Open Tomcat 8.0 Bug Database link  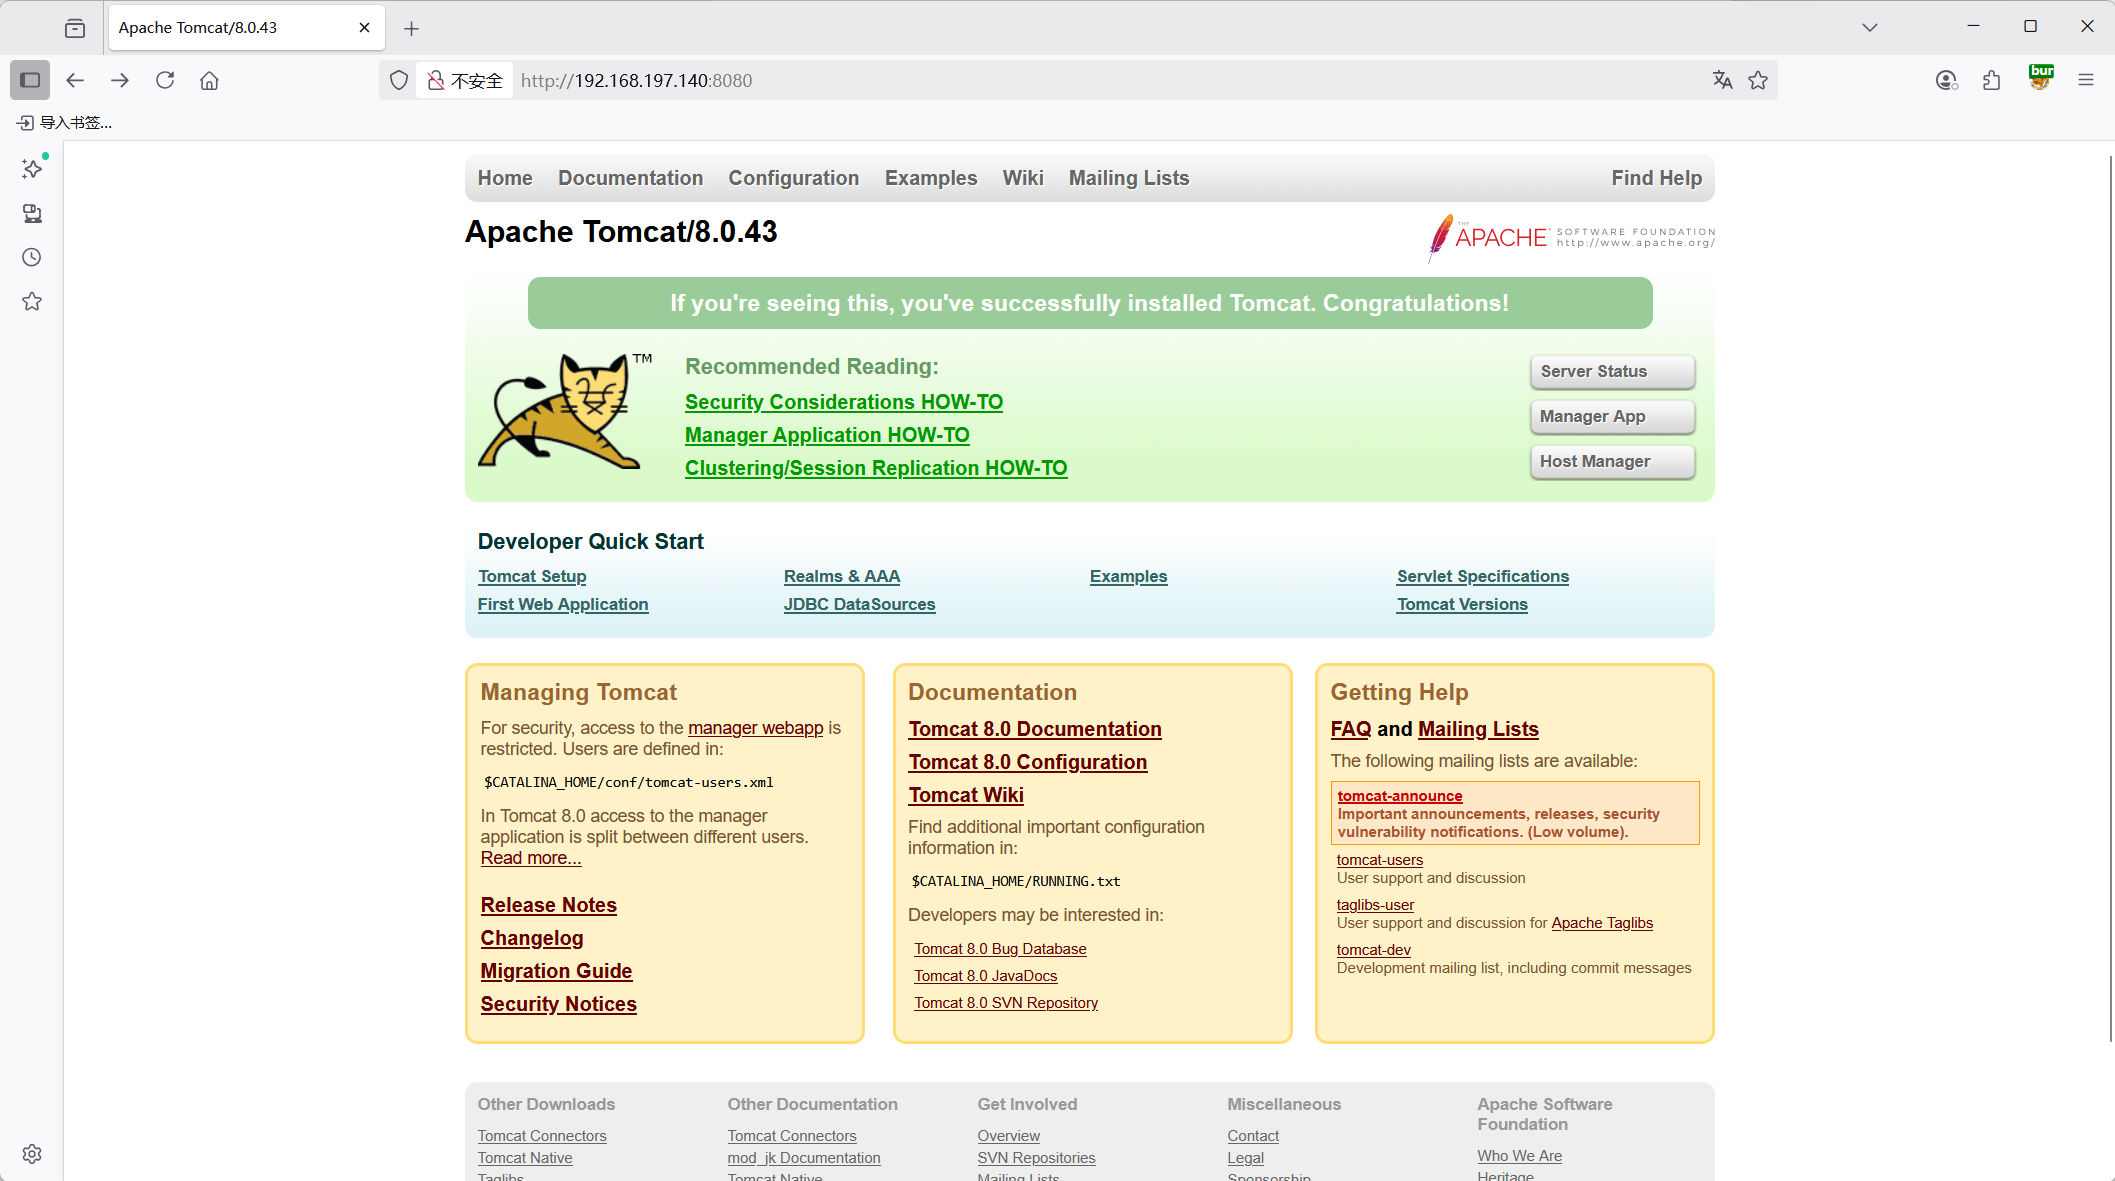click(x=1000, y=949)
